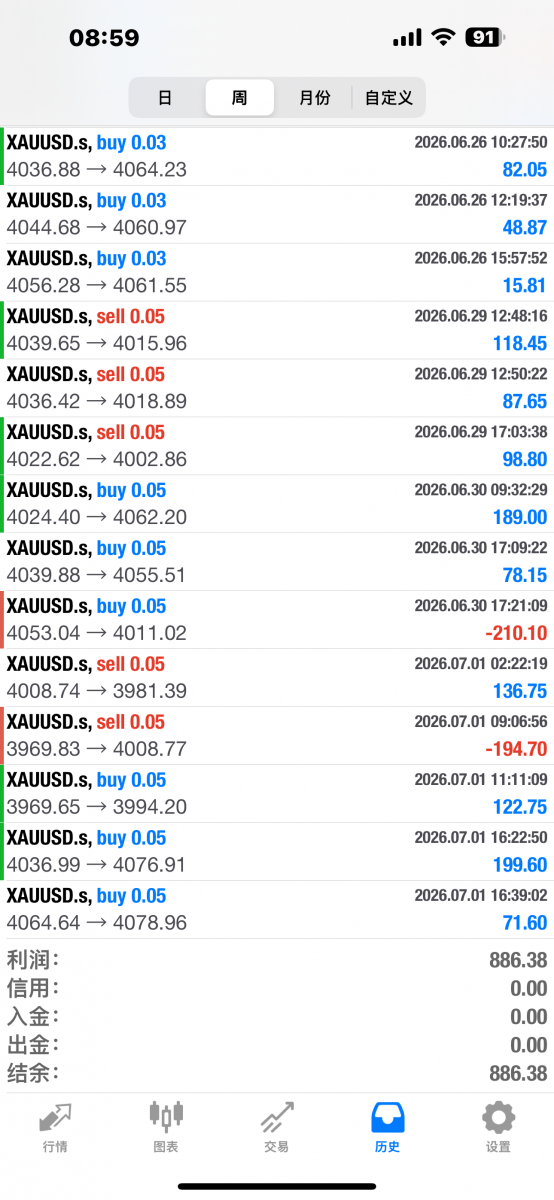Open the 行情 quotes tab icon
The width and height of the screenshot is (554, 1200).
[55, 1116]
